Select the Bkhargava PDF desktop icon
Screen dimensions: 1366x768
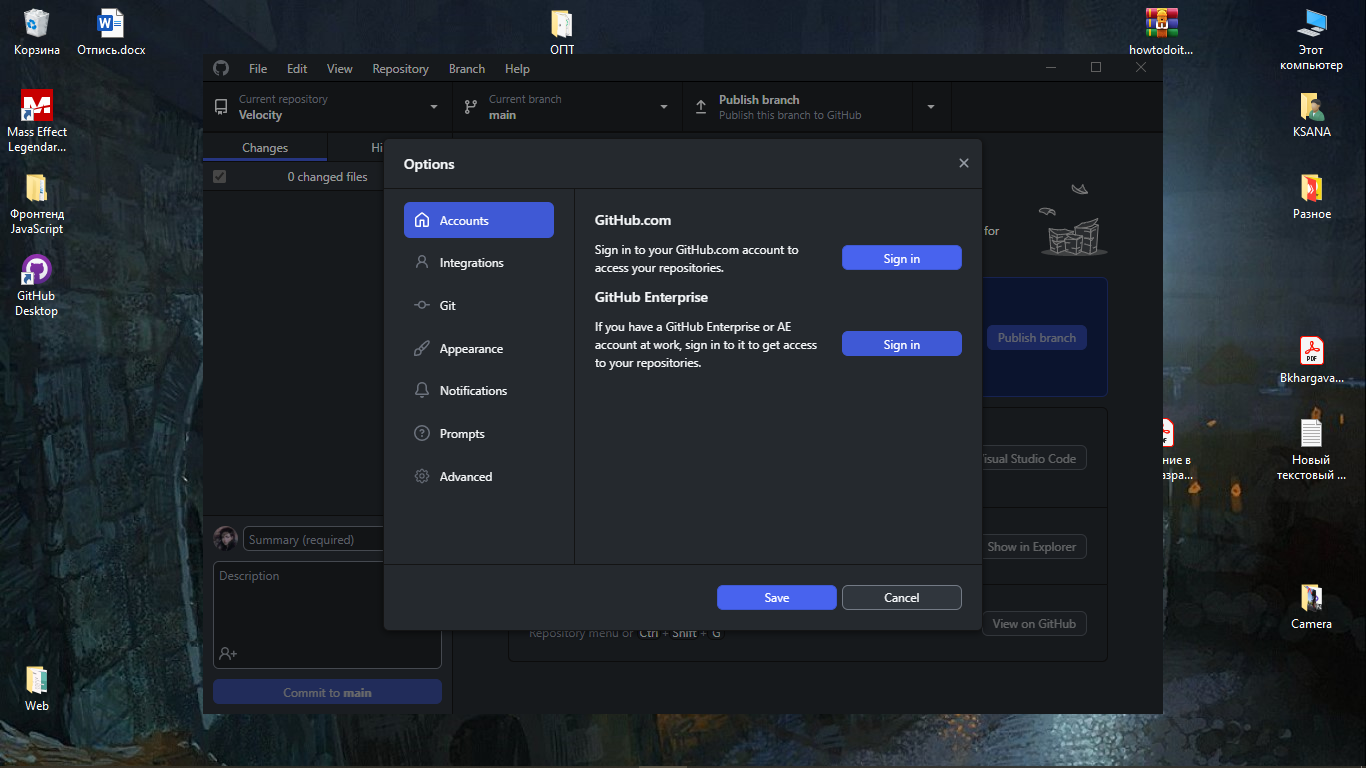[x=1311, y=360]
